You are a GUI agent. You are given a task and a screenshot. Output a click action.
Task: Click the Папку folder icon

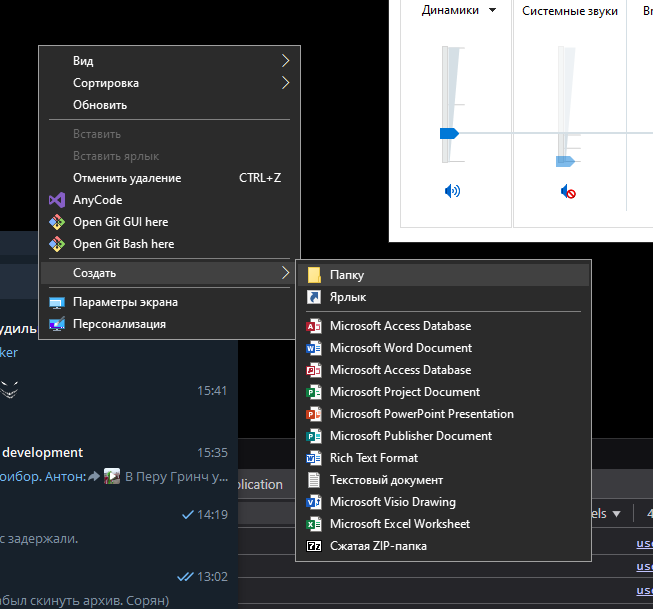point(314,275)
